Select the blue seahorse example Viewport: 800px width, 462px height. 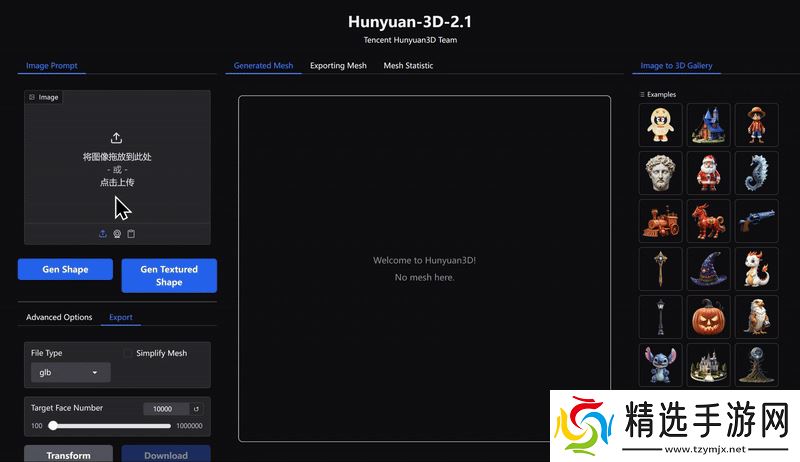coord(756,173)
